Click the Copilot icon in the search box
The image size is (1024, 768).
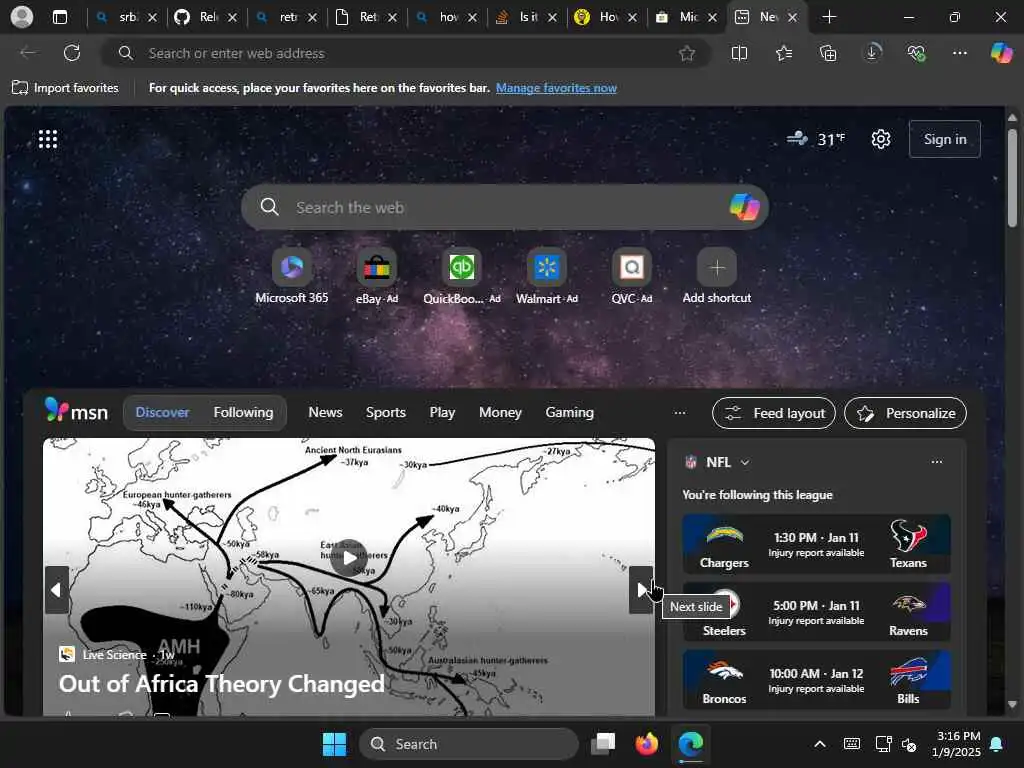(744, 207)
